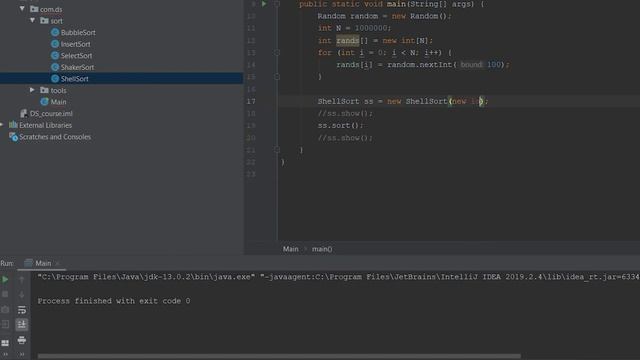Collapse the com.ds package
The height and width of the screenshot is (360, 640).
pyautogui.click(x=22, y=9)
